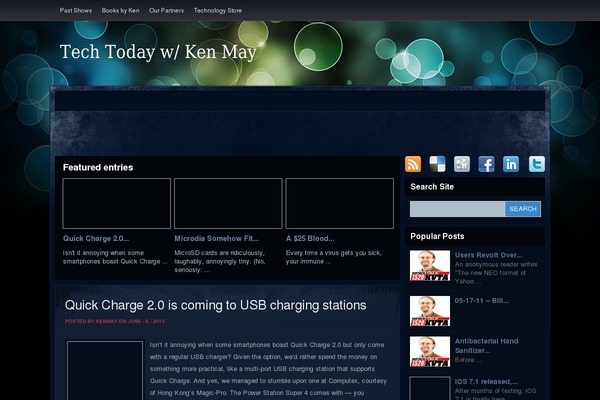The width and height of the screenshot is (600, 400).
Task: Open the popular post Users Revolt Over...
Action: pyautogui.click(x=488, y=255)
